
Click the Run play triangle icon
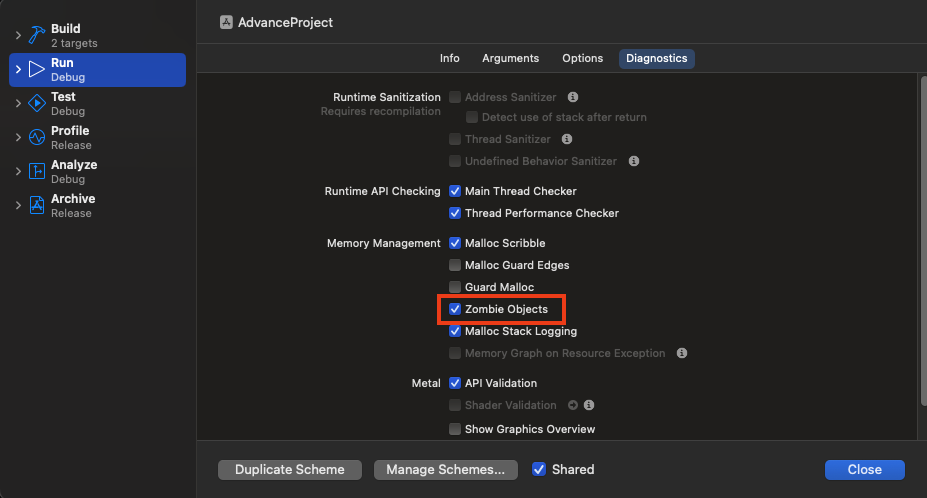click(x=37, y=69)
